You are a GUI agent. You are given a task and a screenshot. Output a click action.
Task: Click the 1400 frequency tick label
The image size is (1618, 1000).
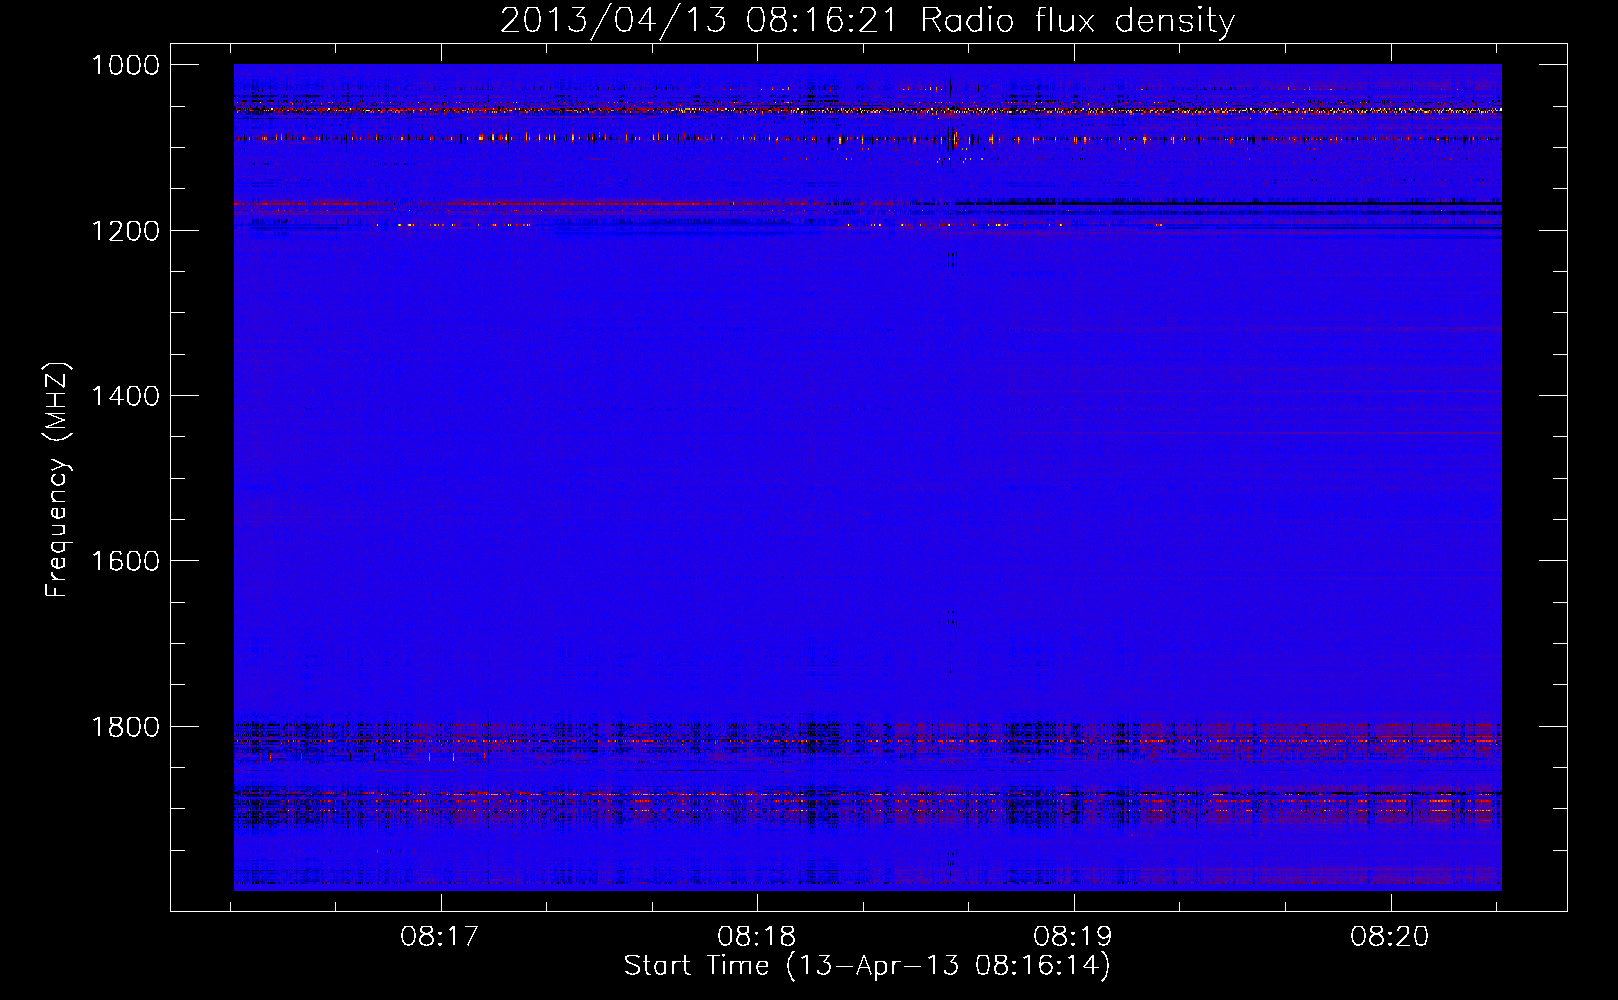pos(125,396)
